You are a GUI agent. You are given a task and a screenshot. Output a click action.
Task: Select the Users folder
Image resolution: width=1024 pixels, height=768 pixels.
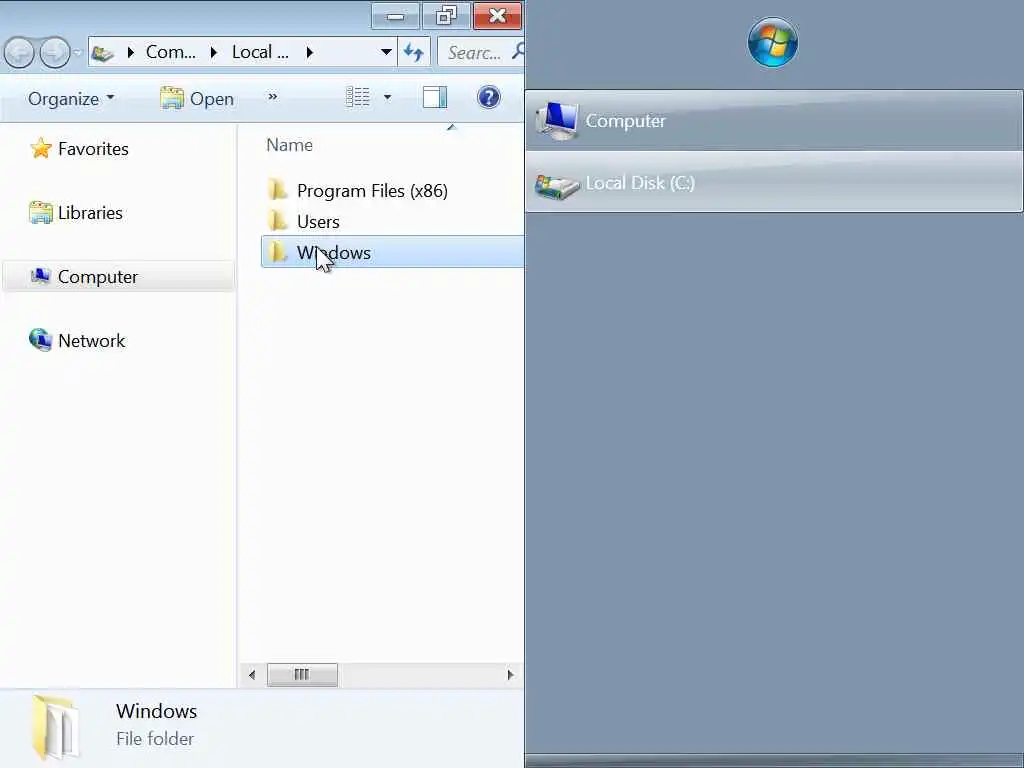(318, 221)
